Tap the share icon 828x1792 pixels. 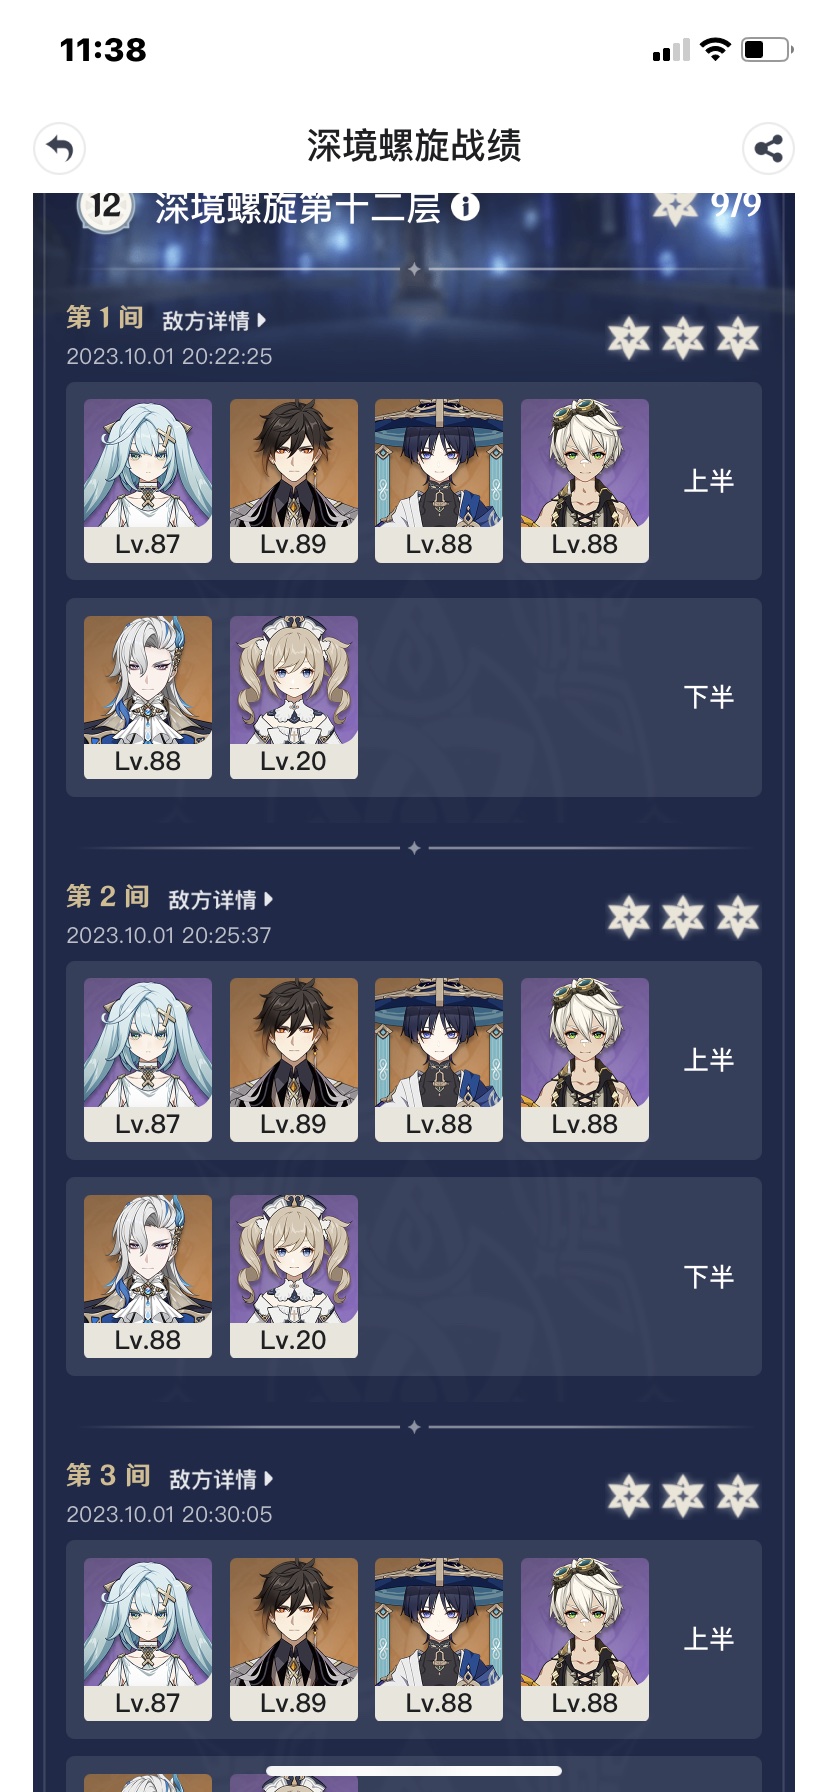pyautogui.click(x=768, y=149)
